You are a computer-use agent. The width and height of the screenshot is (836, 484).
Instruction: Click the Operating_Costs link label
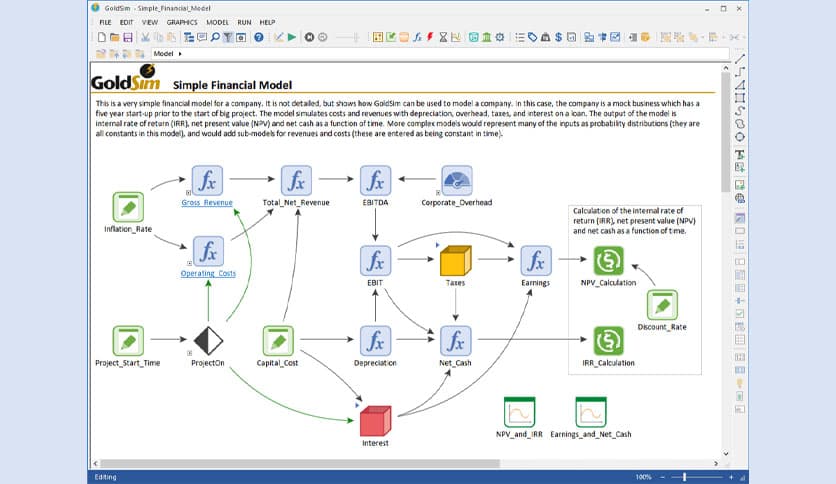(208, 273)
